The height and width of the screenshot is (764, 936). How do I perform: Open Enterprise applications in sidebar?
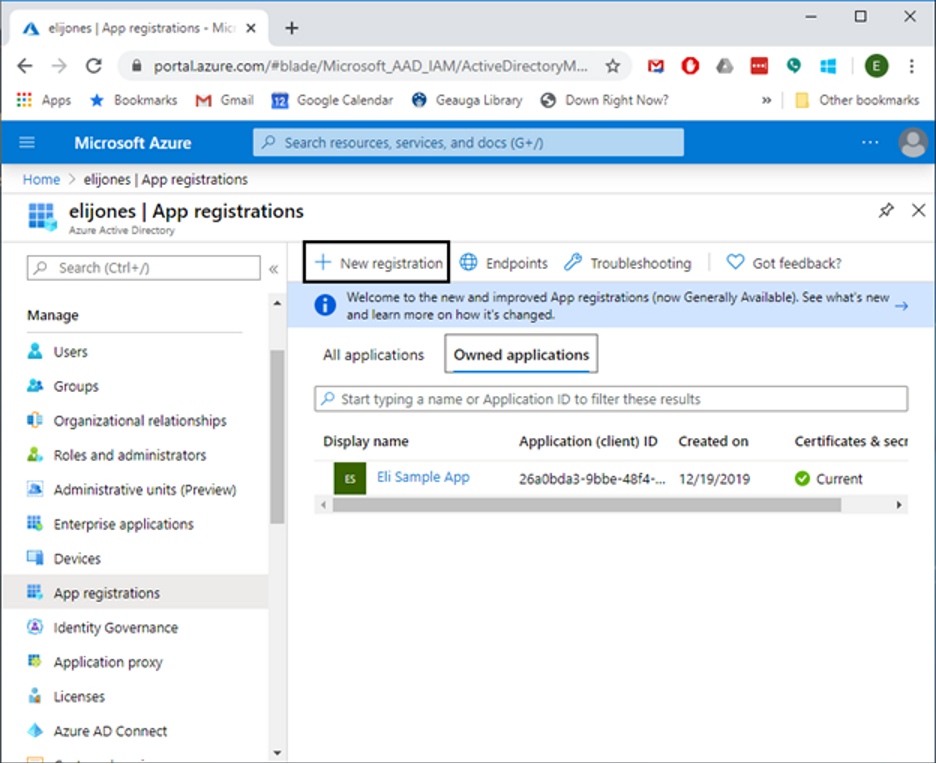pyautogui.click(x=123, y=524)
